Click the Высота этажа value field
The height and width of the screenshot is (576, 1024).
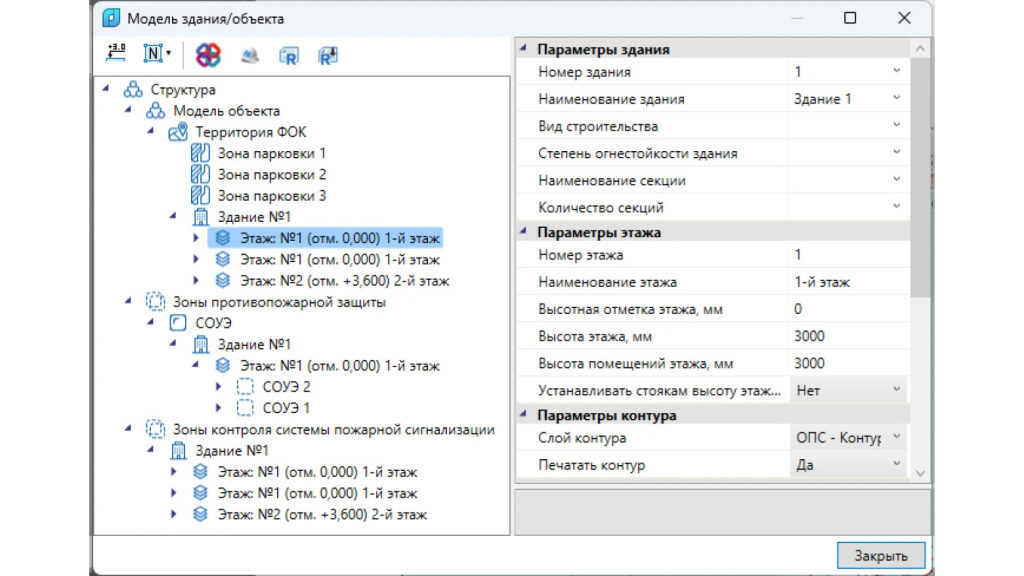(x=848, y=336)
